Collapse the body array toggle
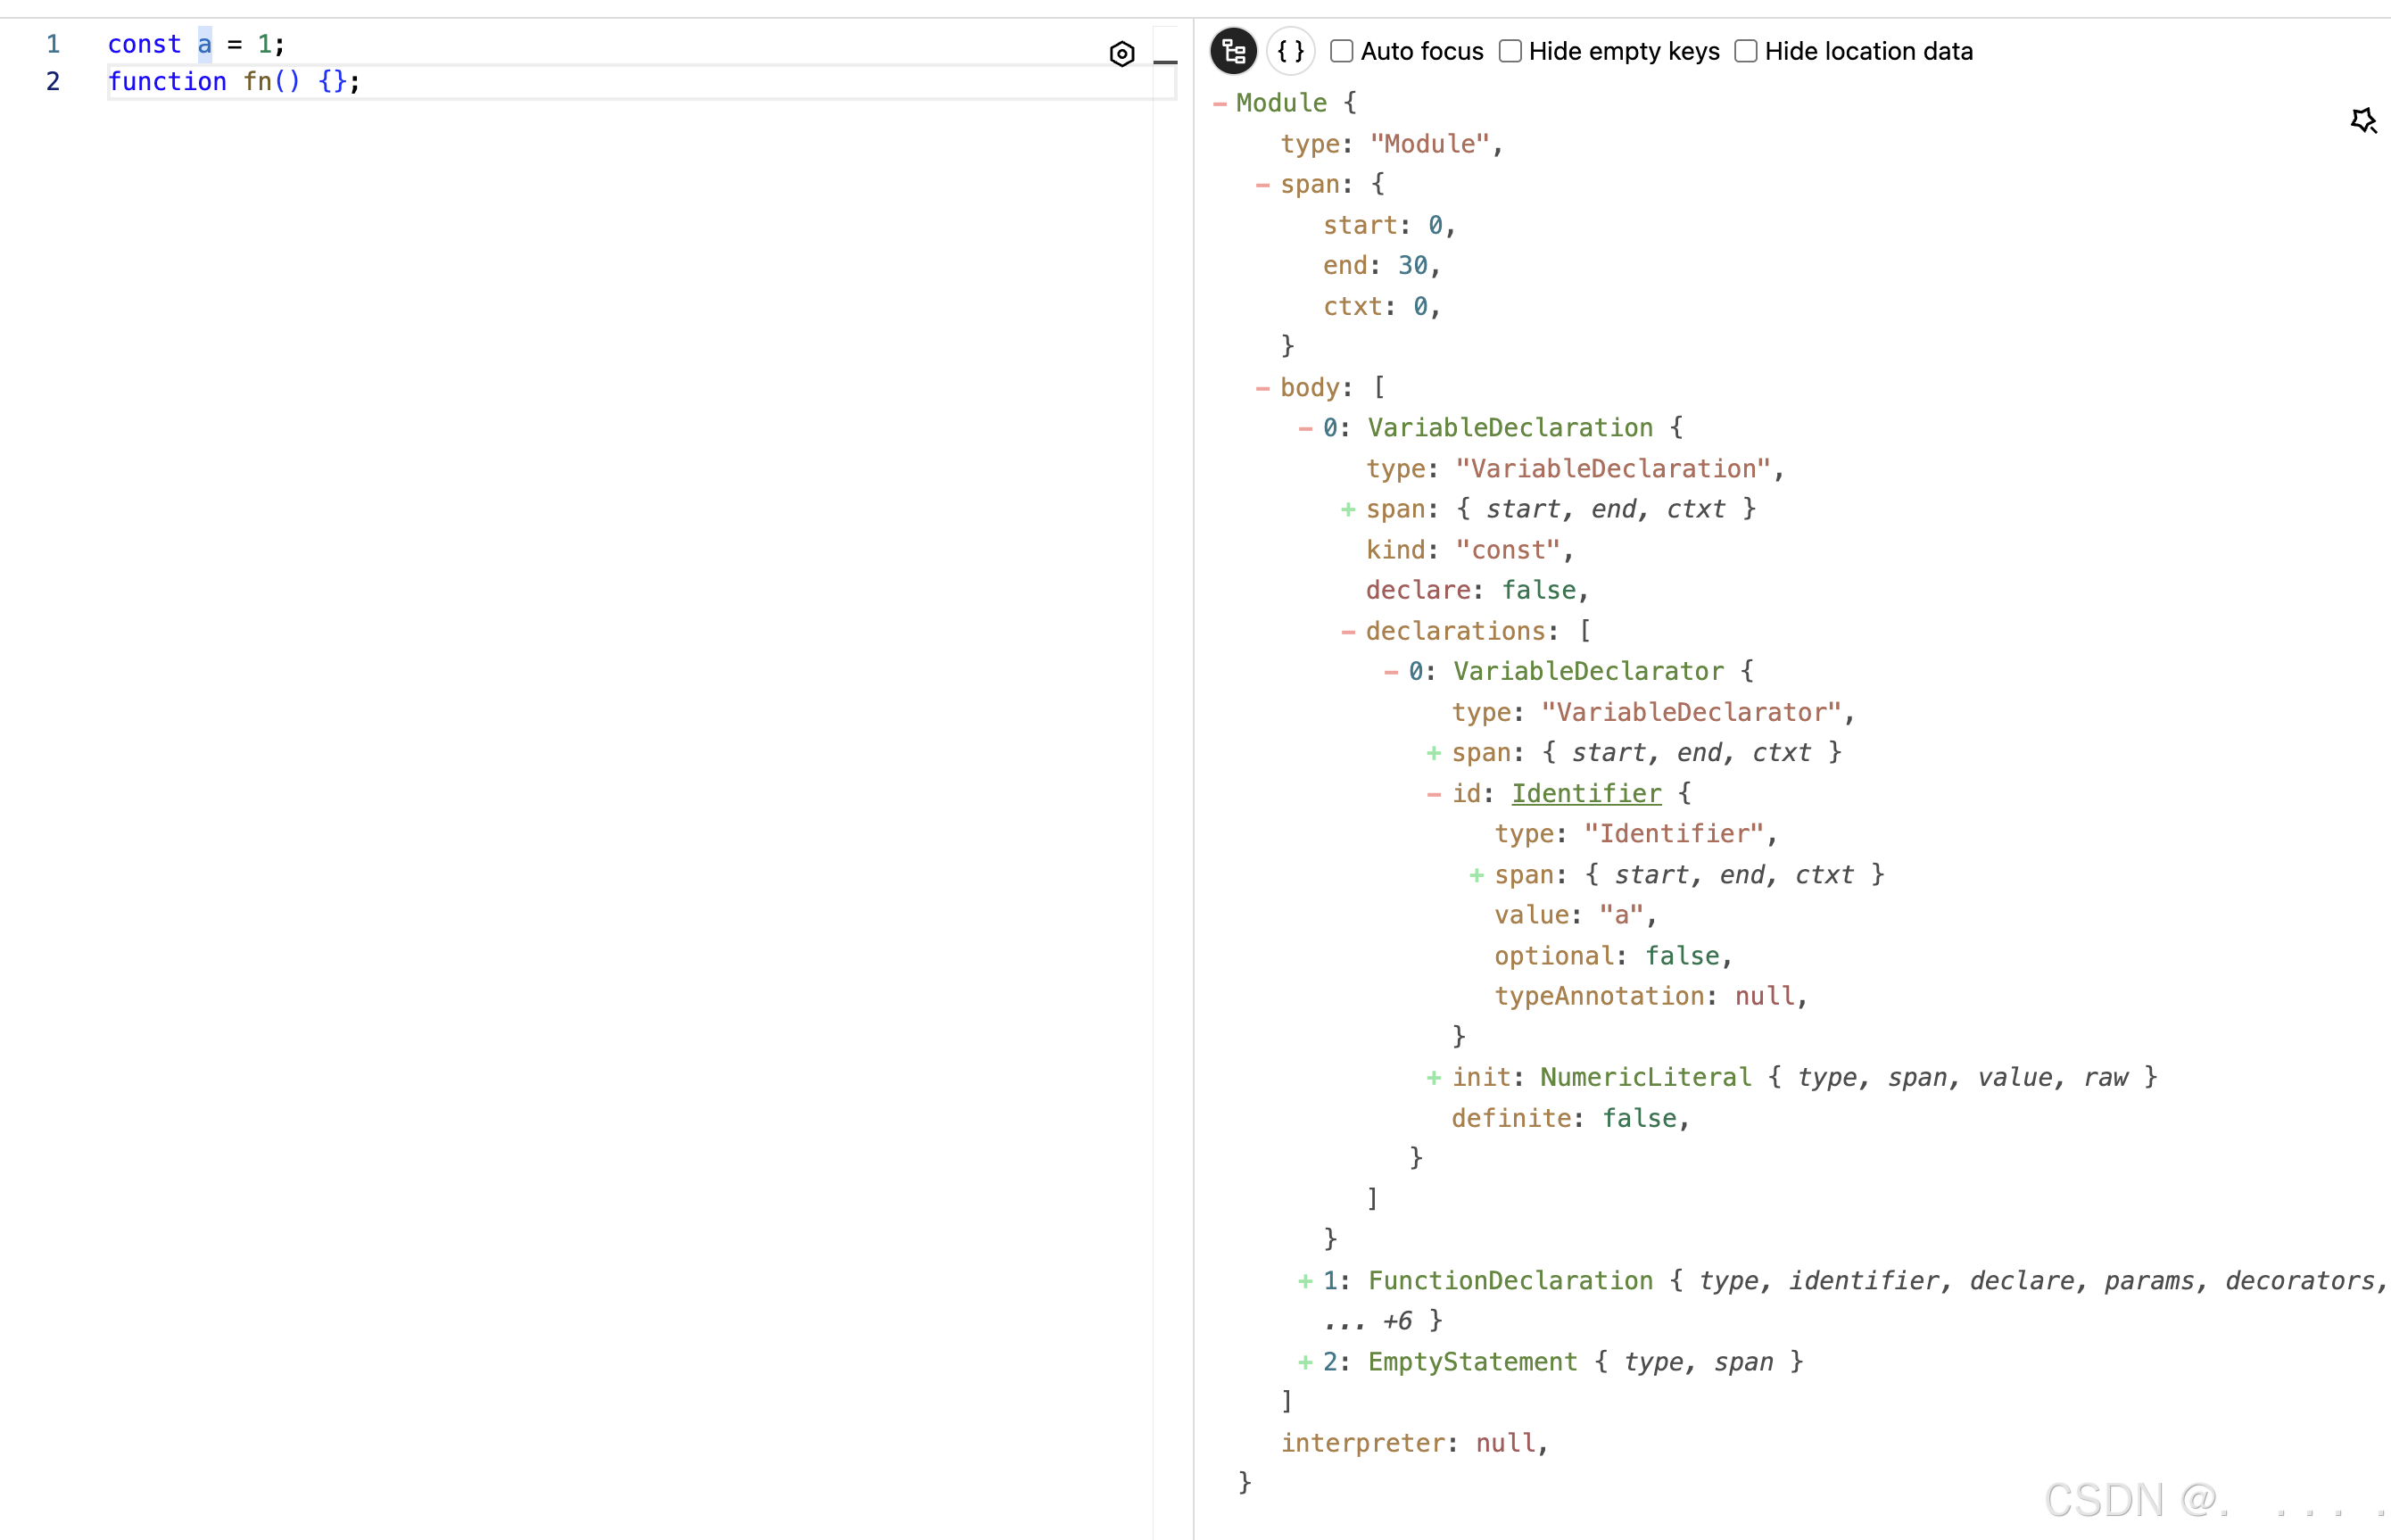 (x=1262, y=388)
